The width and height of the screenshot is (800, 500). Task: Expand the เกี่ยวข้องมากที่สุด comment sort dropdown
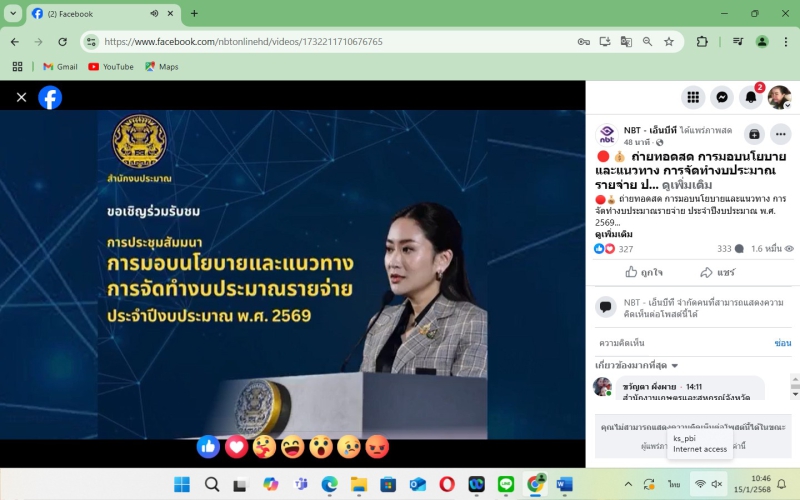pyautogui.click(x=637, y=365)
